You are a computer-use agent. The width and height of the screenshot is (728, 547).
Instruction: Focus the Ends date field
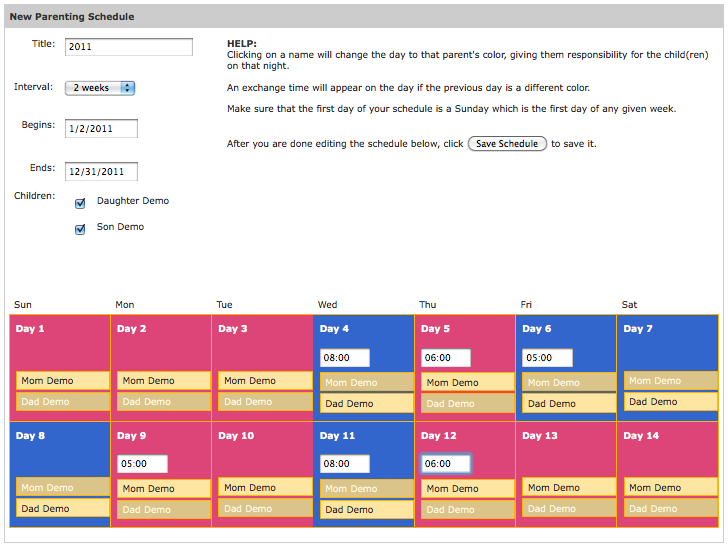[x=101, y=171]
